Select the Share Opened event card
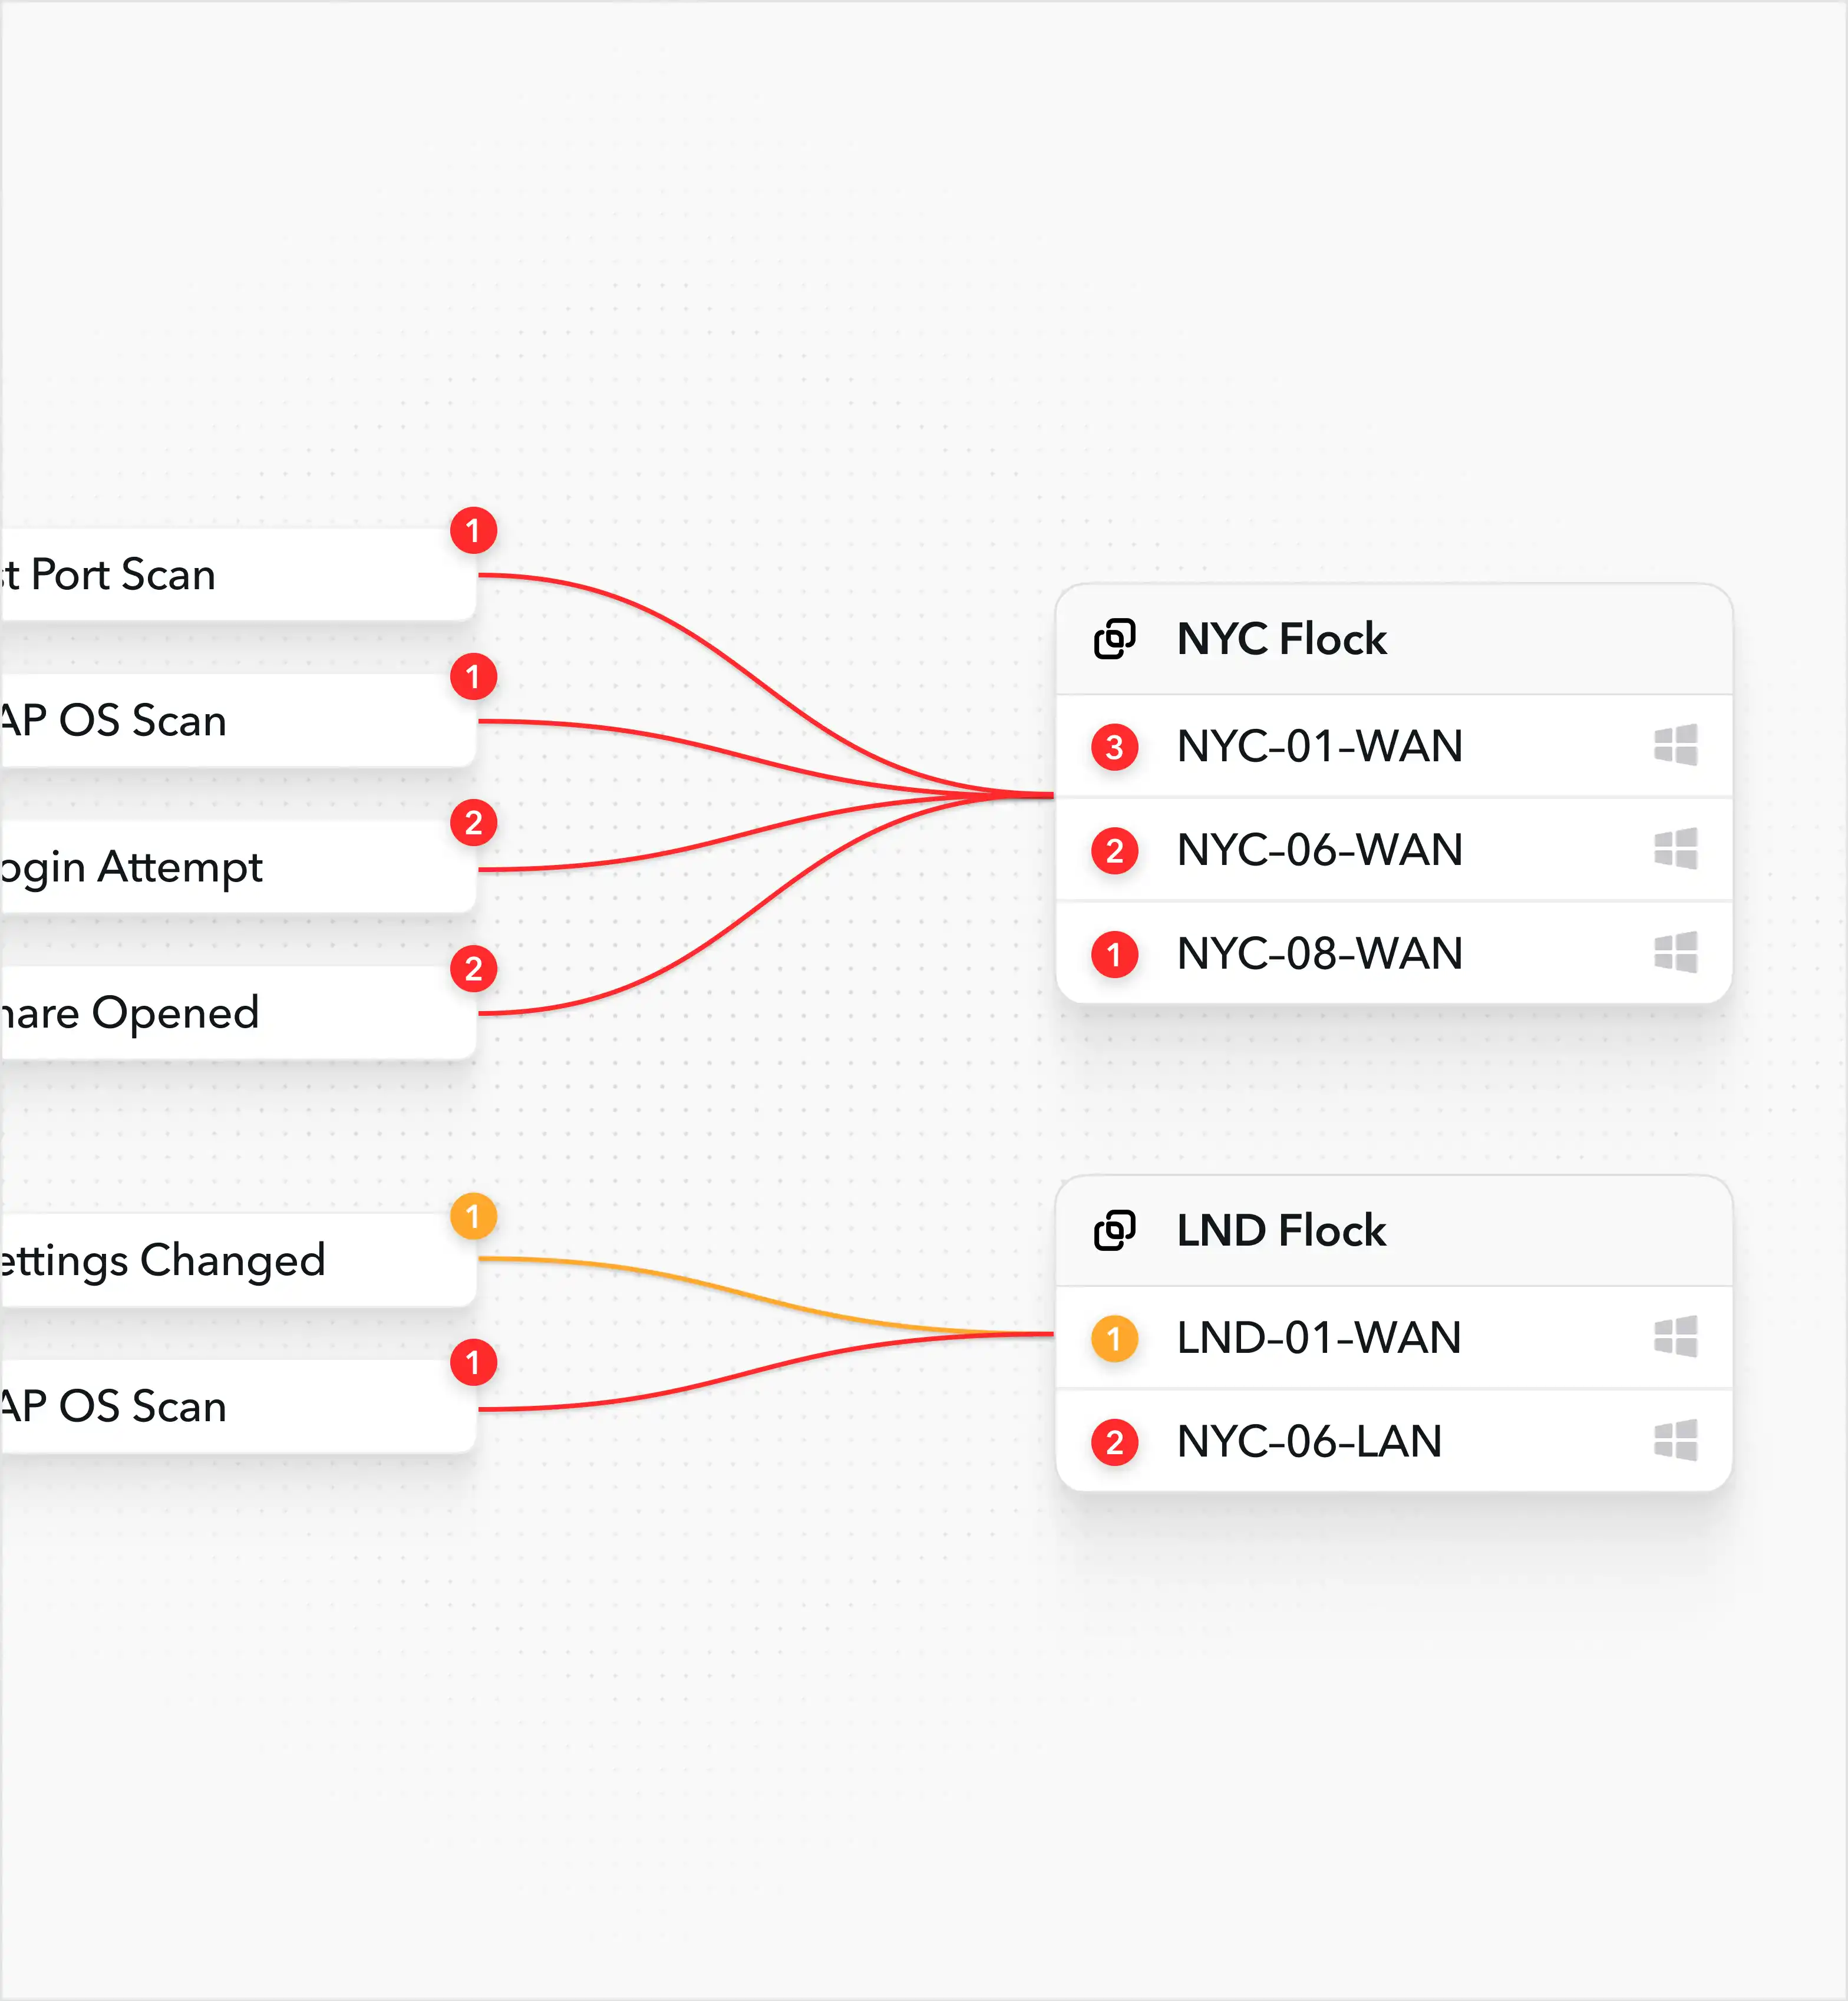This screenshot has width=1848, height=2001. 238,1013
